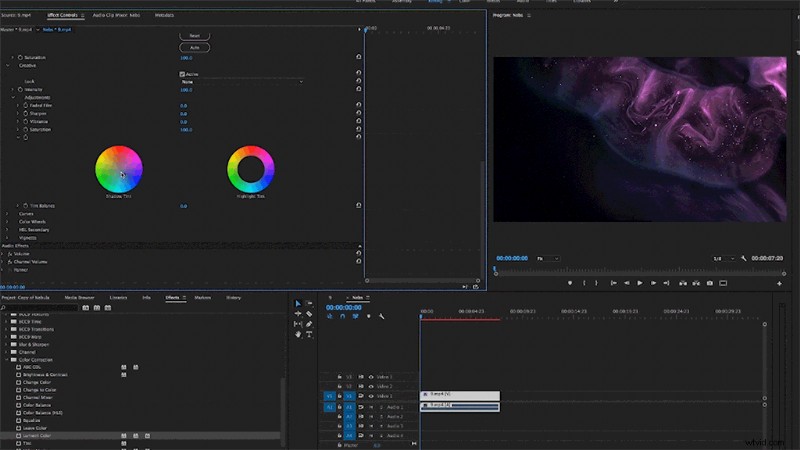Toggle visibility of Video 1 track
The image size is (800, 450).
click(x=371, y=396)
